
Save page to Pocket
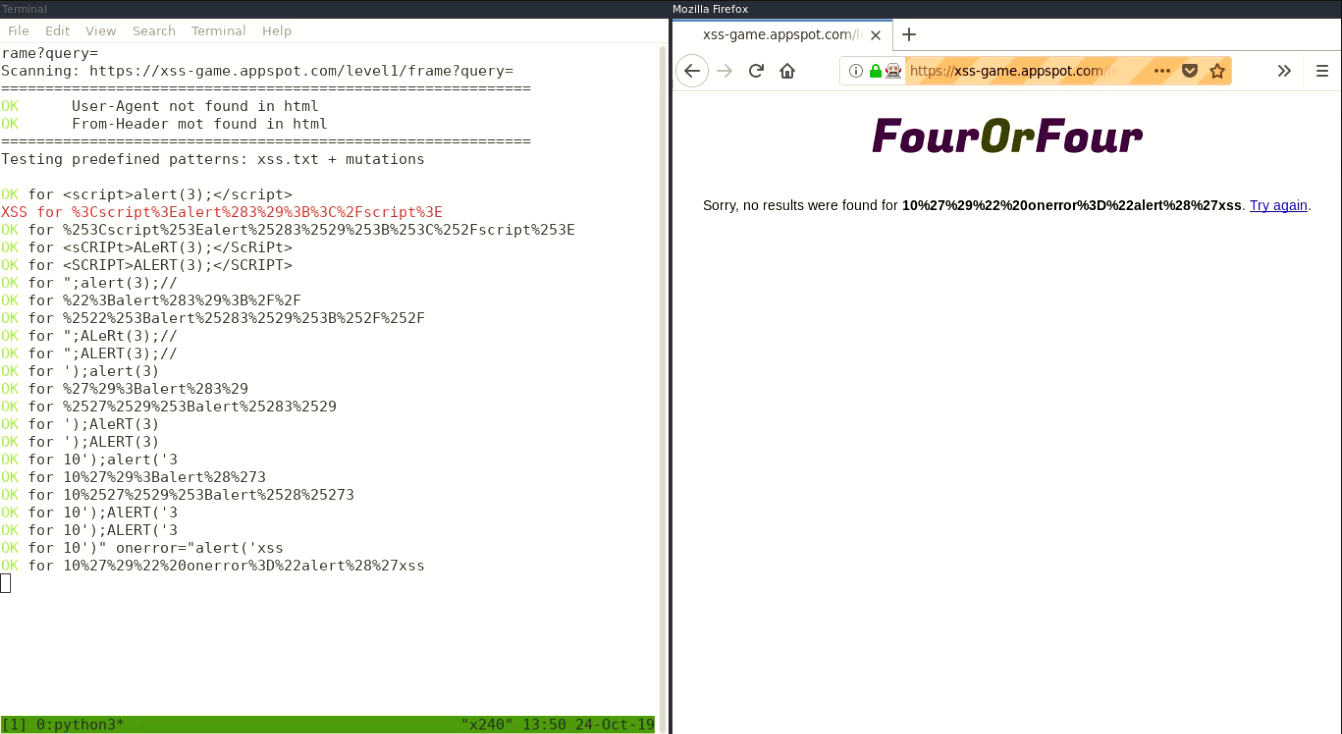(1190, 71)
